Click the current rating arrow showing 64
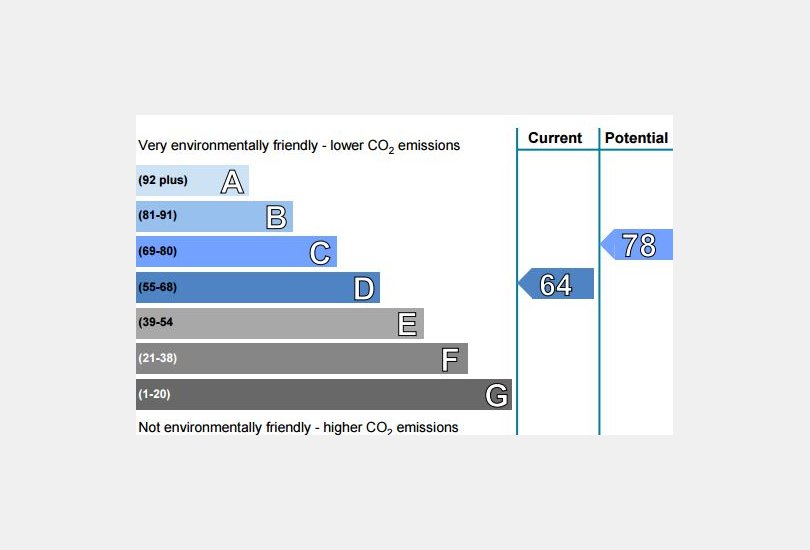The height and width of the screenshot is (550, 810). click(x=556, y=284)
